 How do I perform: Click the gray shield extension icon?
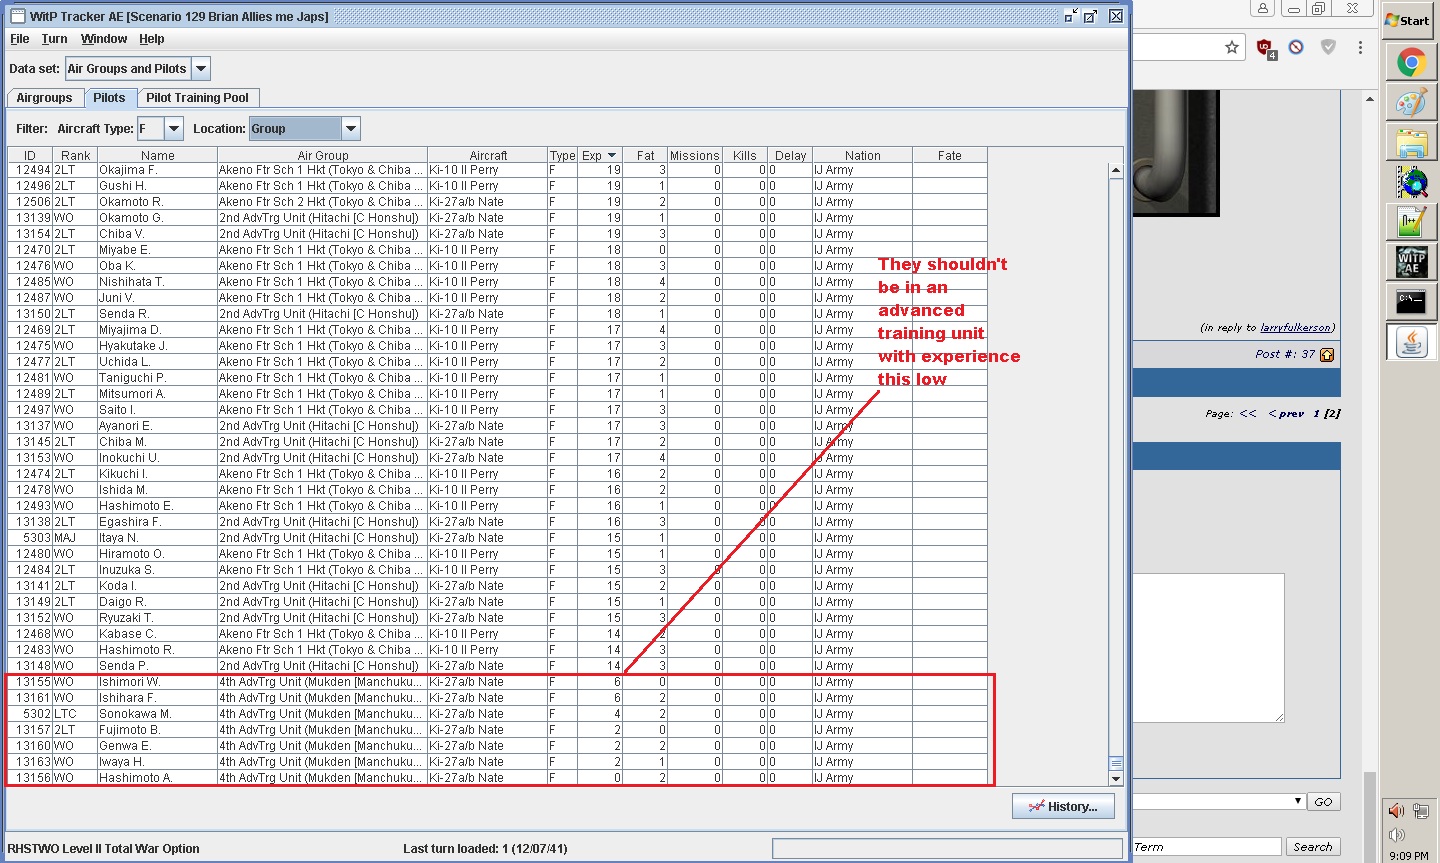(x=1328, y=47)
